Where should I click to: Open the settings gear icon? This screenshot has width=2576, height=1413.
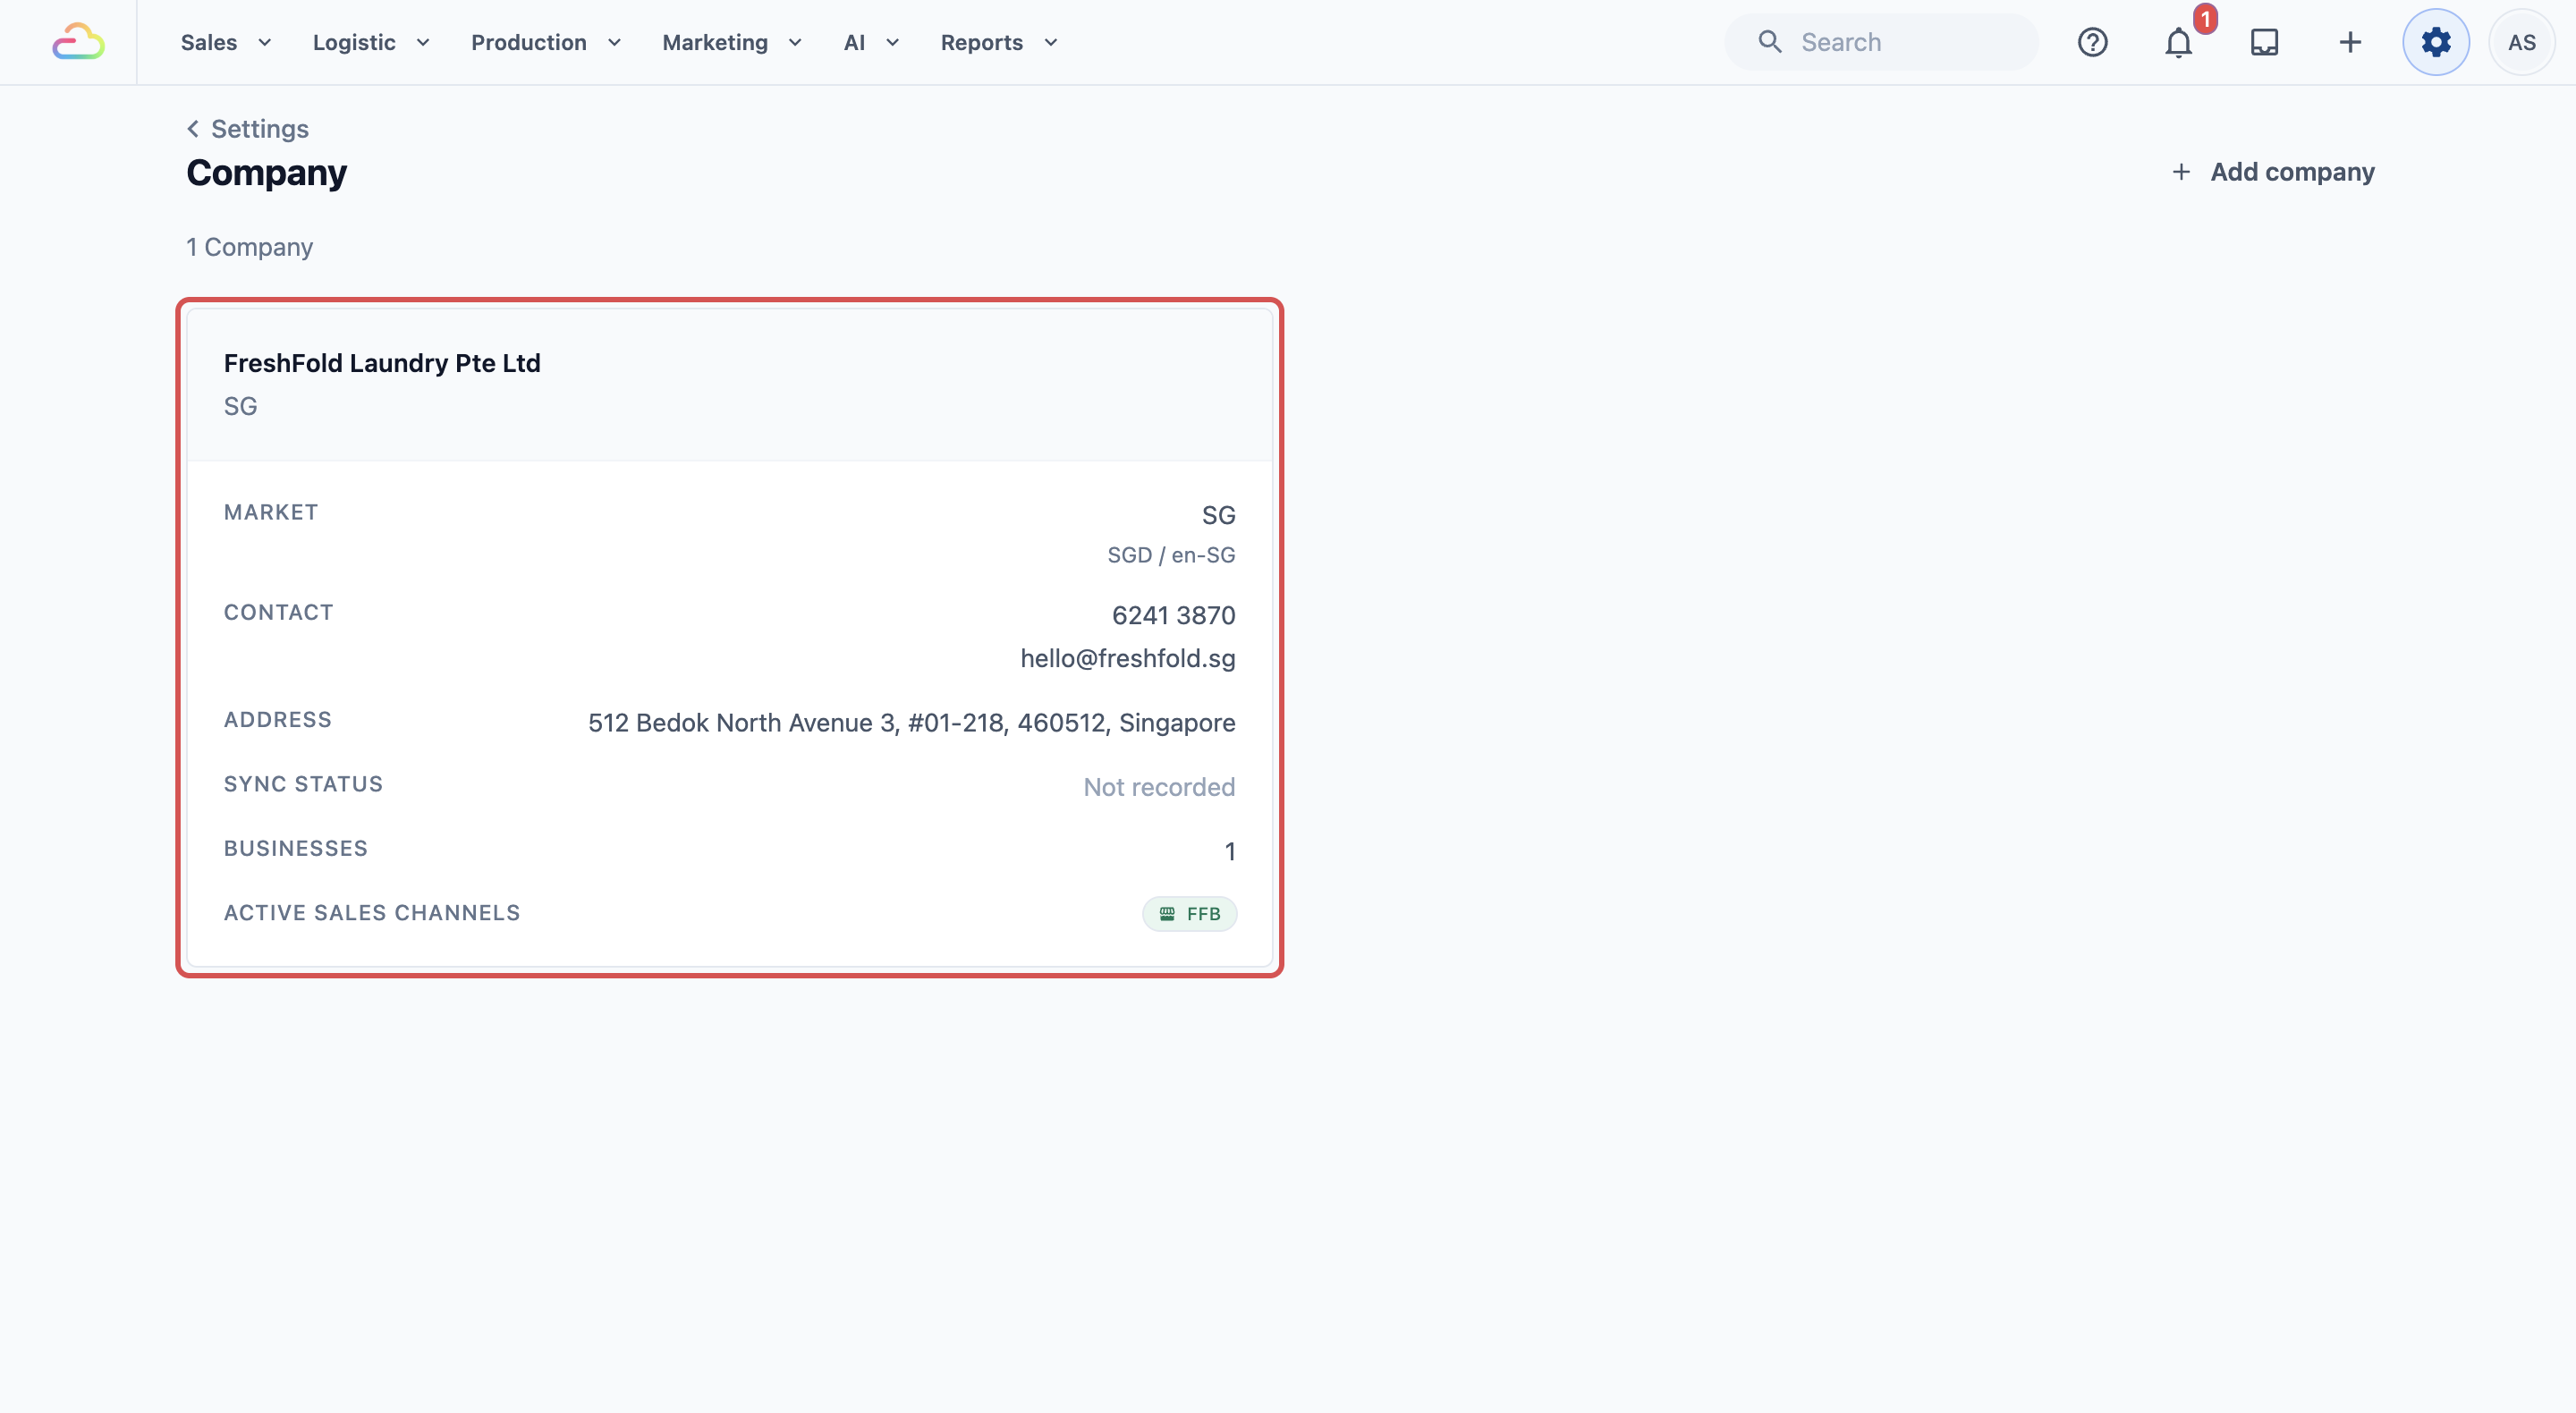[x=2436, y=42]
